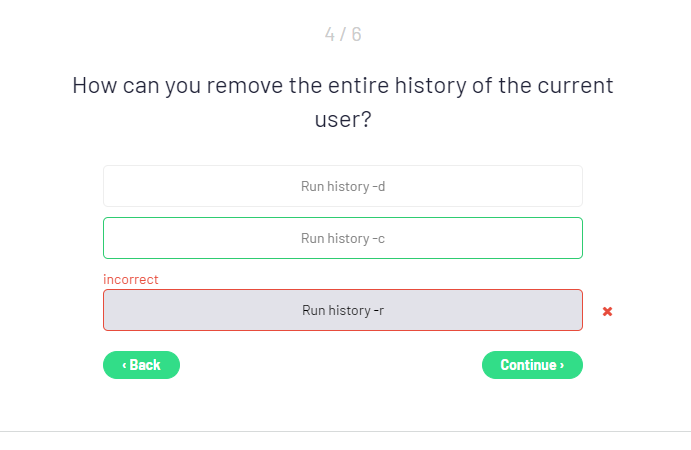This screenshot has width=691, height=450.
Task: Pick the "Run history -r" answer
Action: (342, 310)
